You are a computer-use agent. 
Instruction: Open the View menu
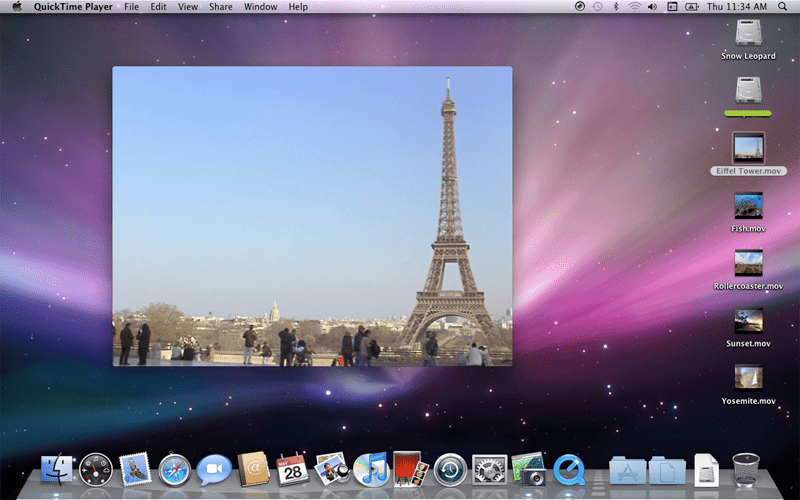point(188,7)
